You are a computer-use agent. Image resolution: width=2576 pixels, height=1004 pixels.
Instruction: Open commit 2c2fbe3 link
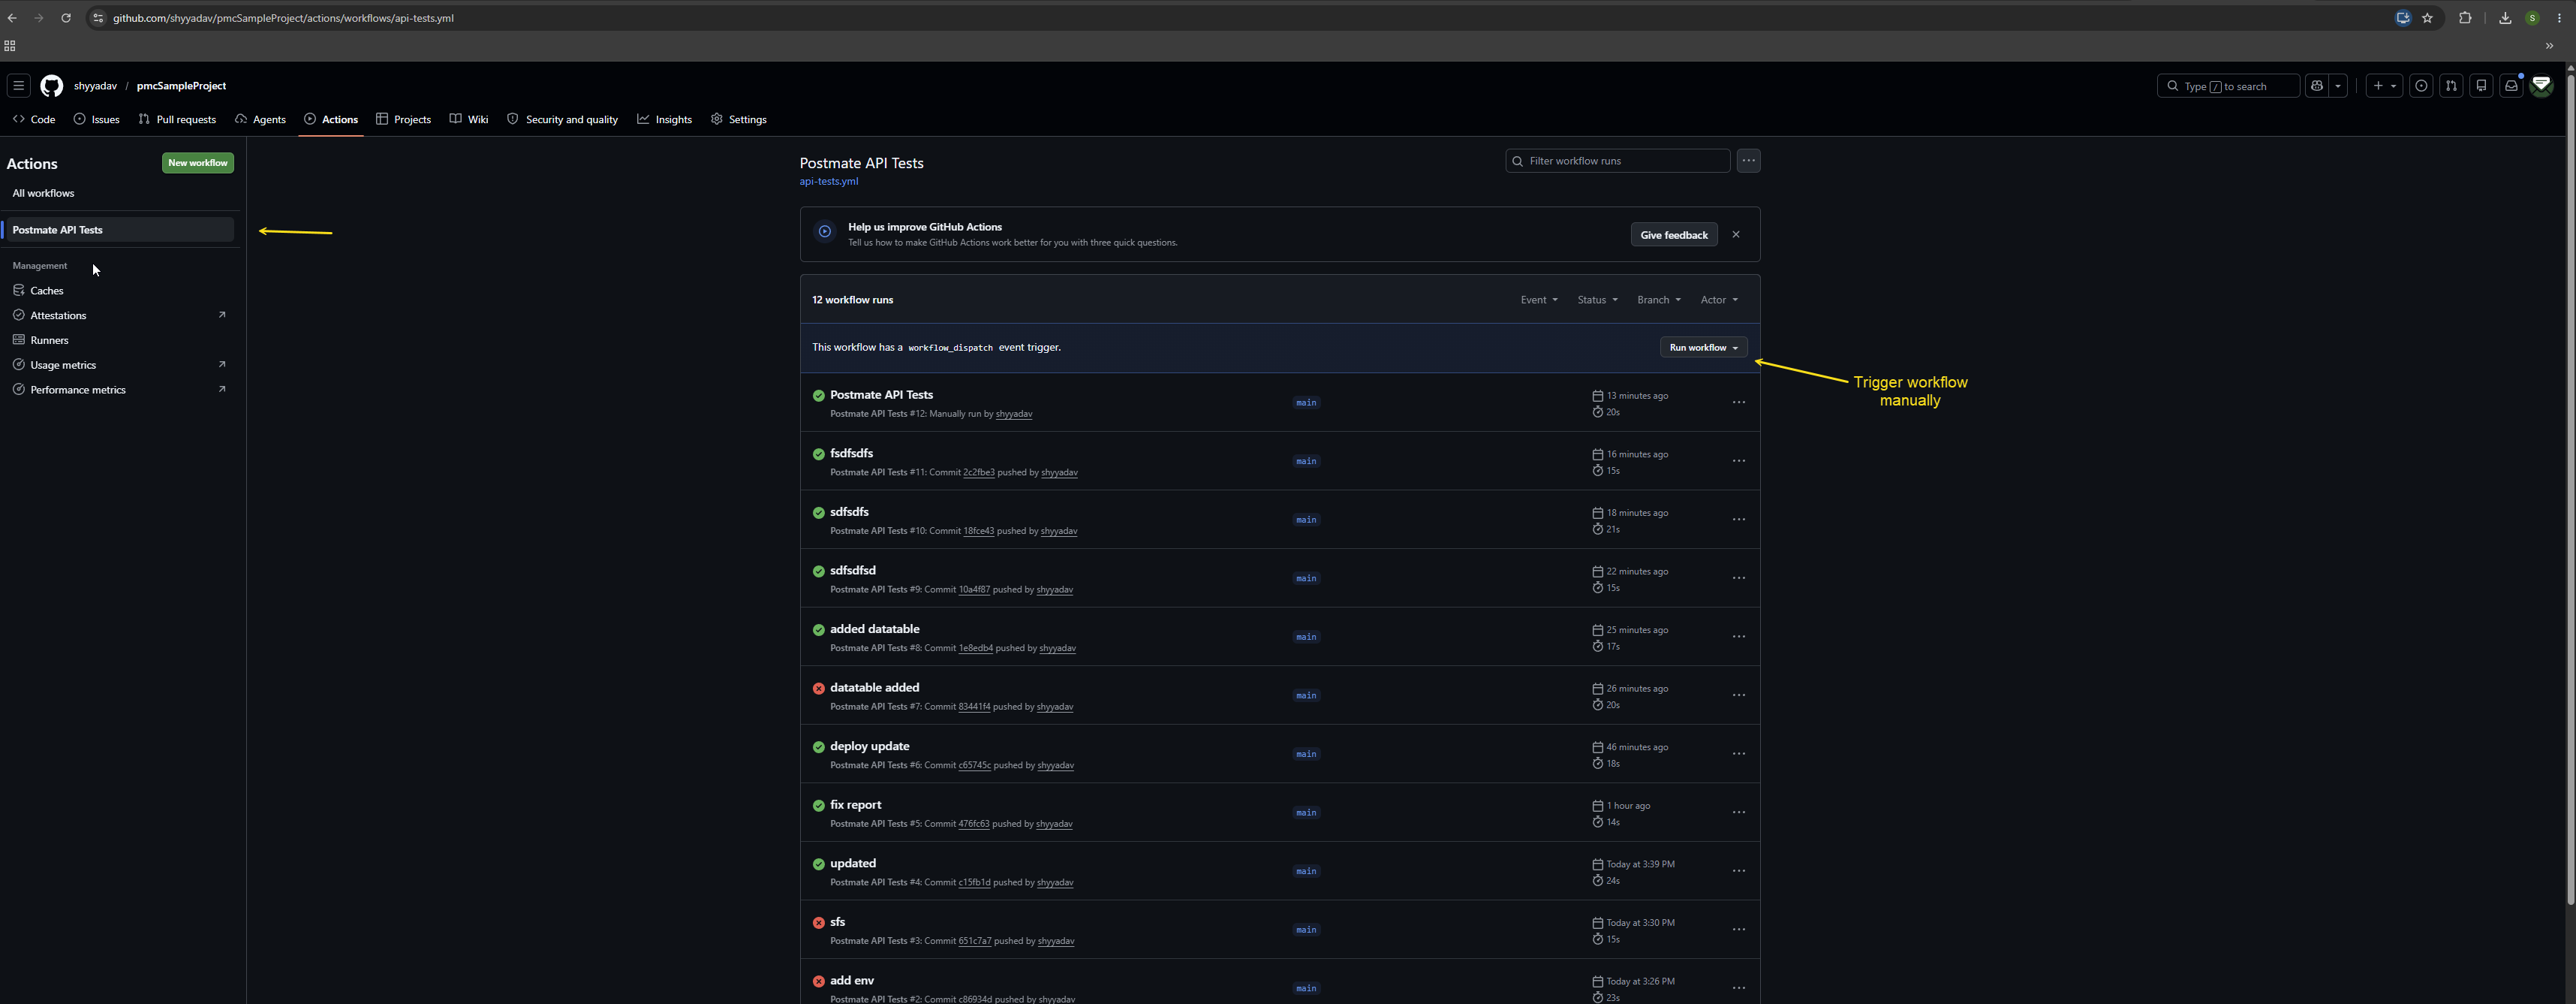(x=978, y=473)
